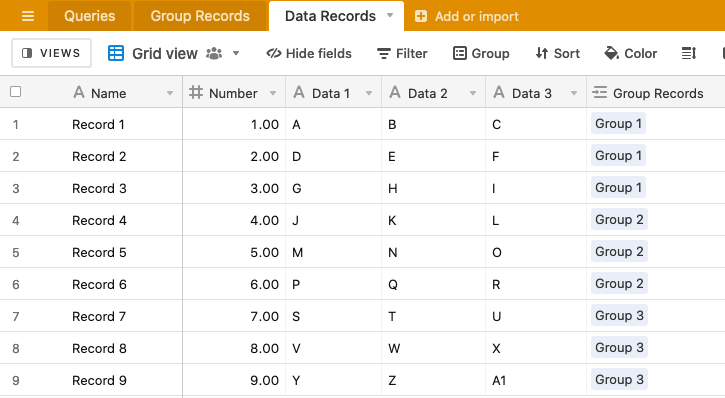The width and height of the screenshot is (725, 398).
Task: Select Data 3 cell containing A1
Action: pyautogui.click(x=536, y=380)
